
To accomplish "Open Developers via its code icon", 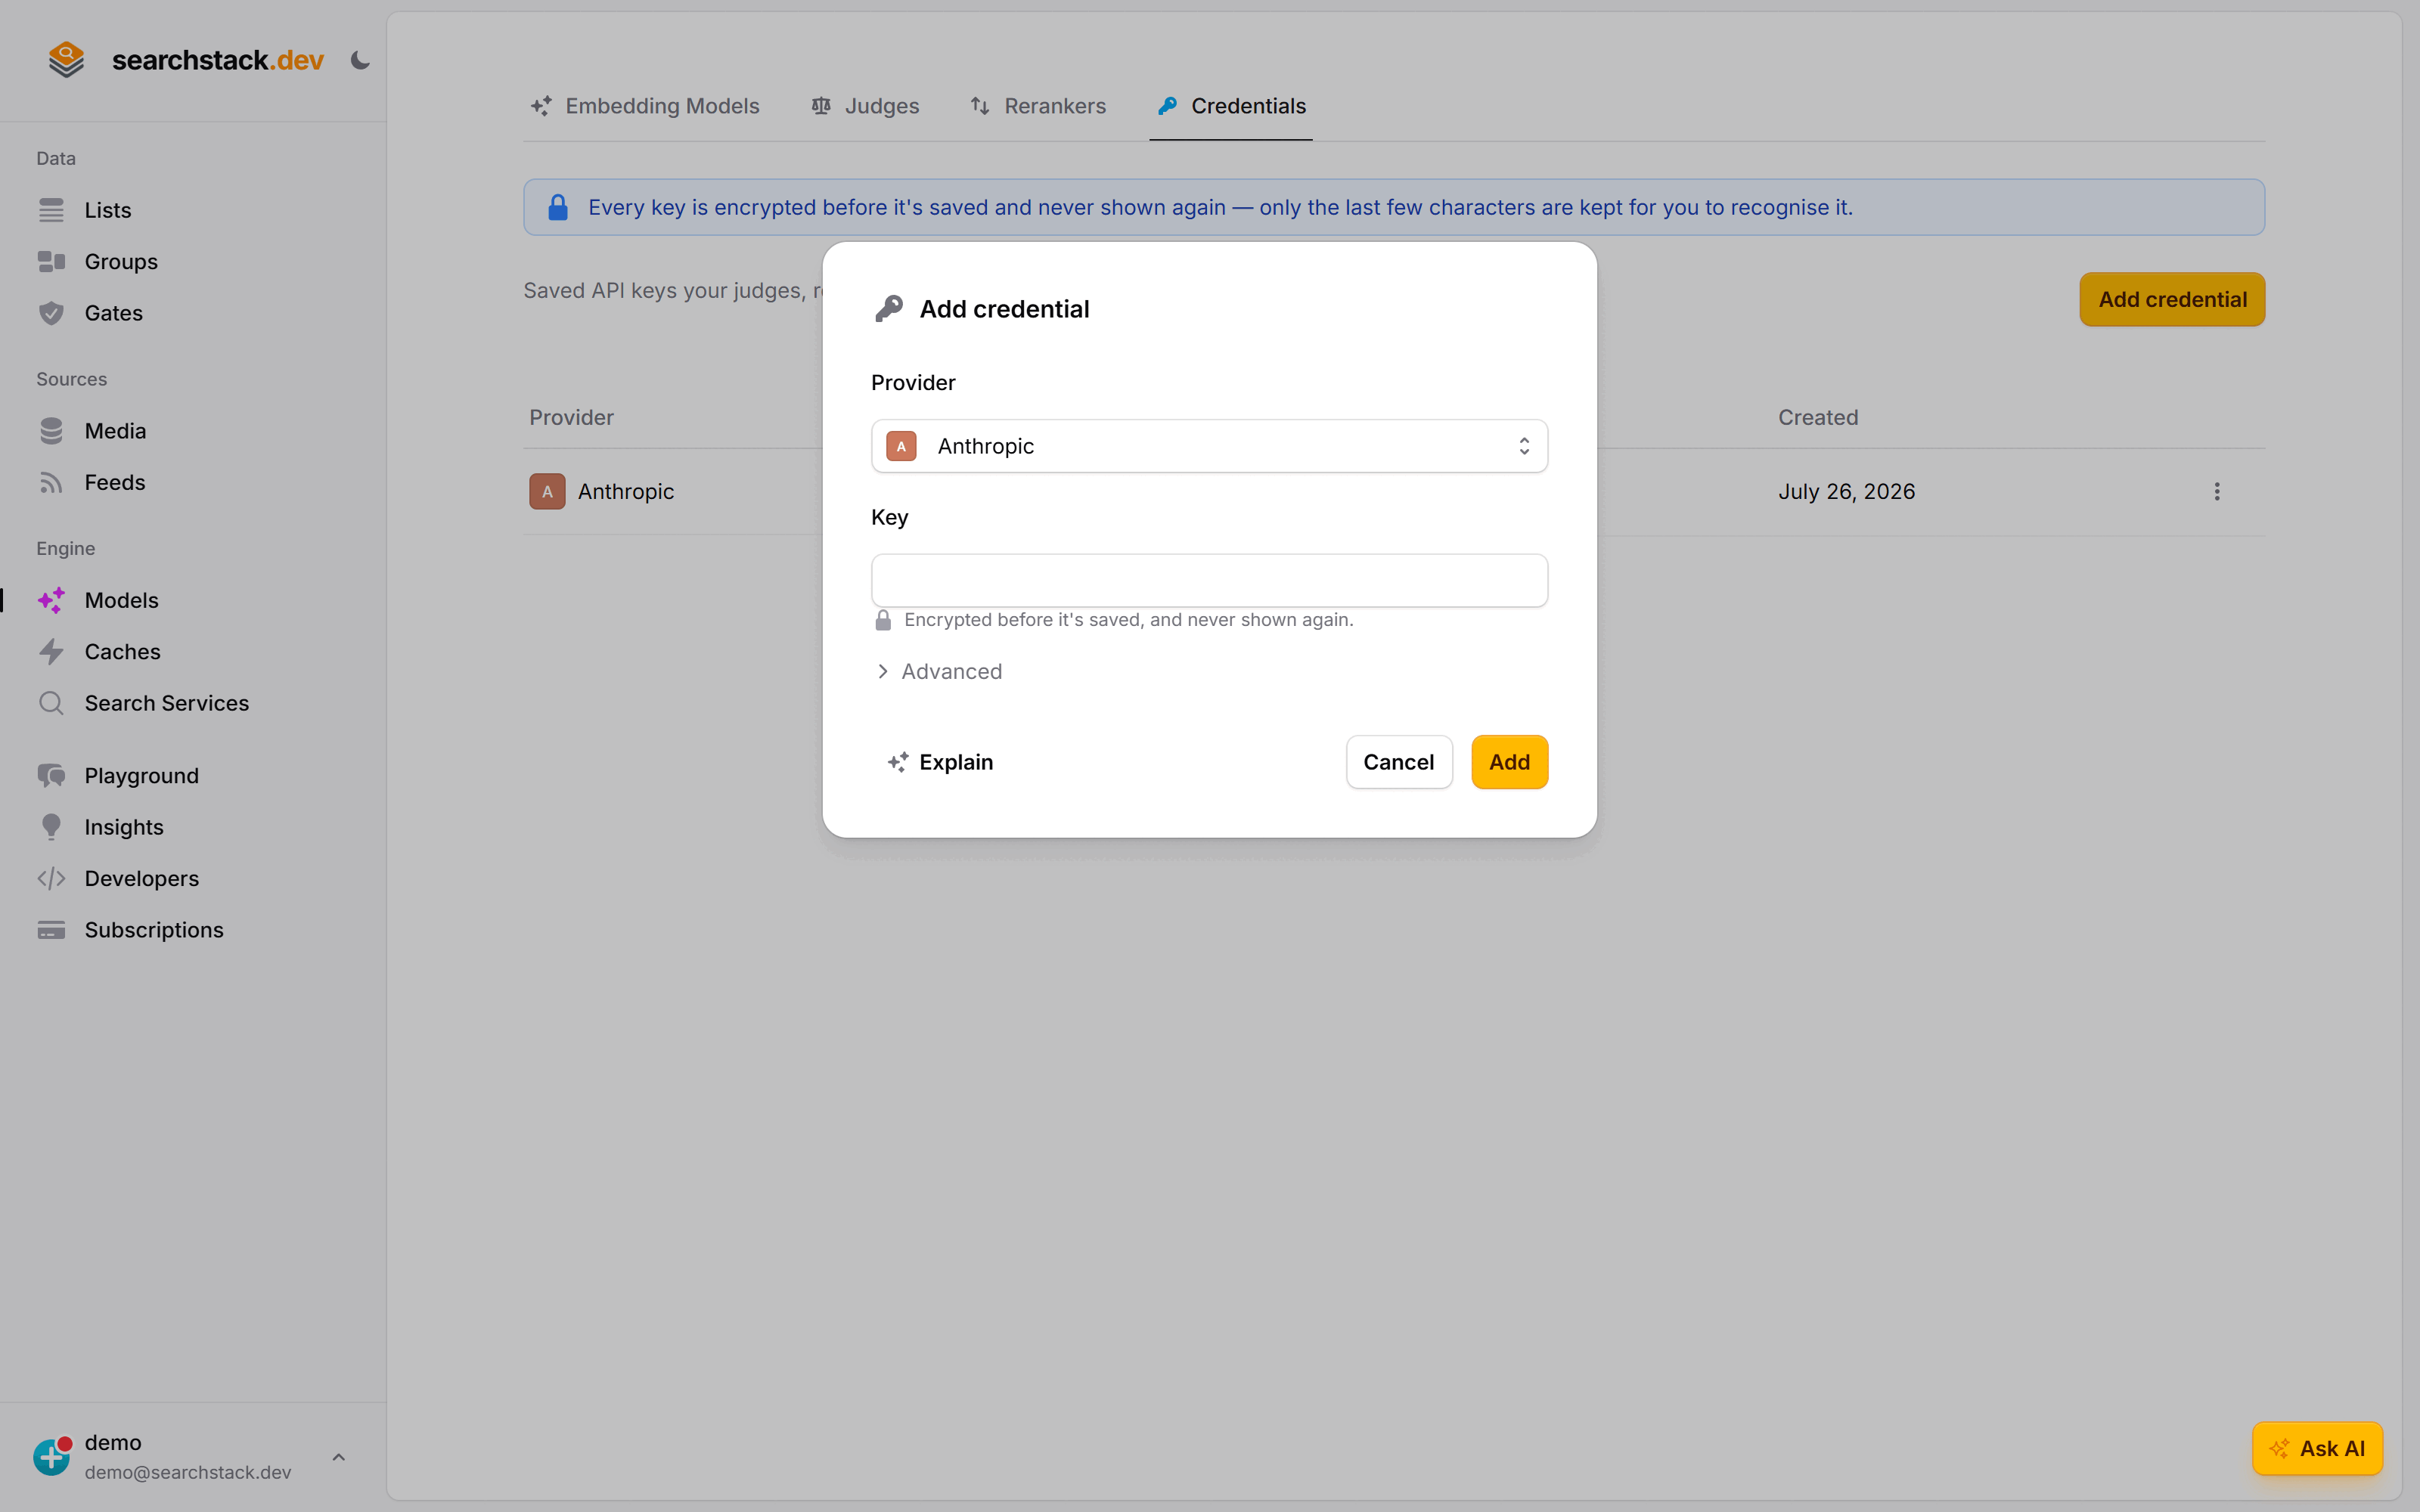I will tap(51, 879).
